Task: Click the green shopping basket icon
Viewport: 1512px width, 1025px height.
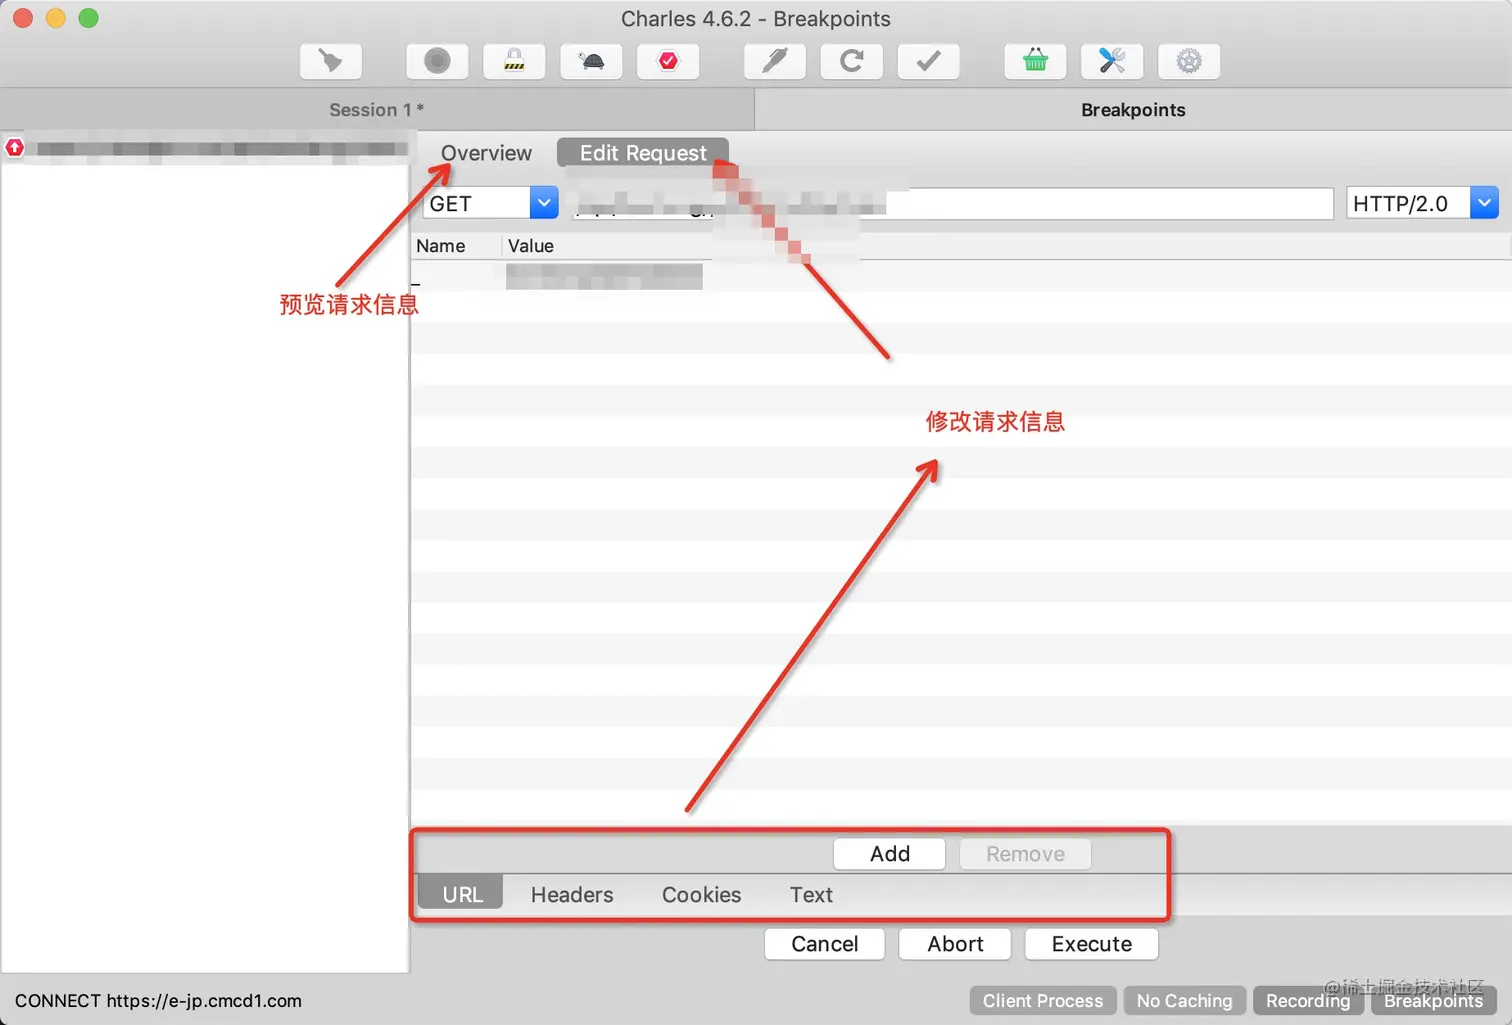Action: (x=1035, y=61)
